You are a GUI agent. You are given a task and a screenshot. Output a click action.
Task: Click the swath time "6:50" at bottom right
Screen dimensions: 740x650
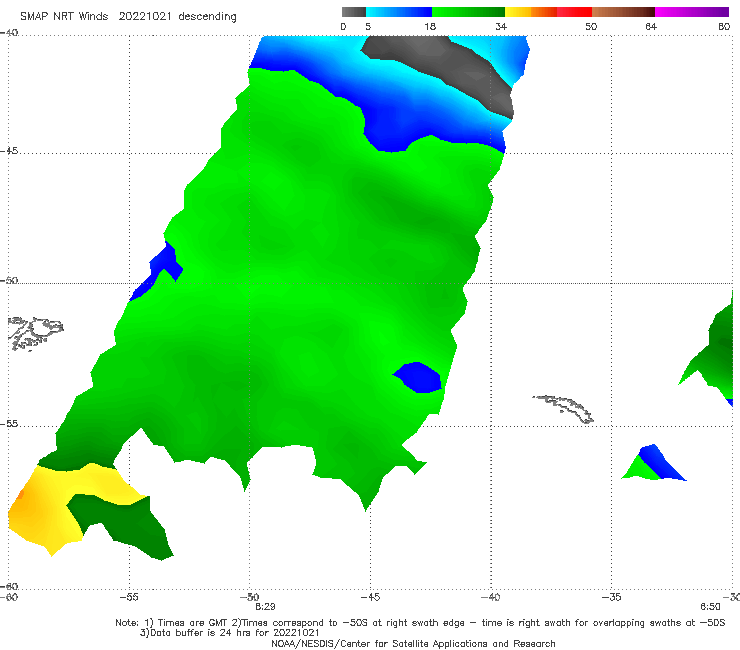tap(710, 607)
